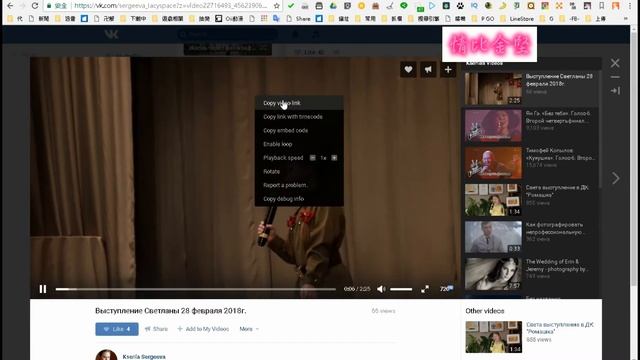The image size is (640, 360).
Task: Open The Wedding of Erin video
Action: (493, 274)
